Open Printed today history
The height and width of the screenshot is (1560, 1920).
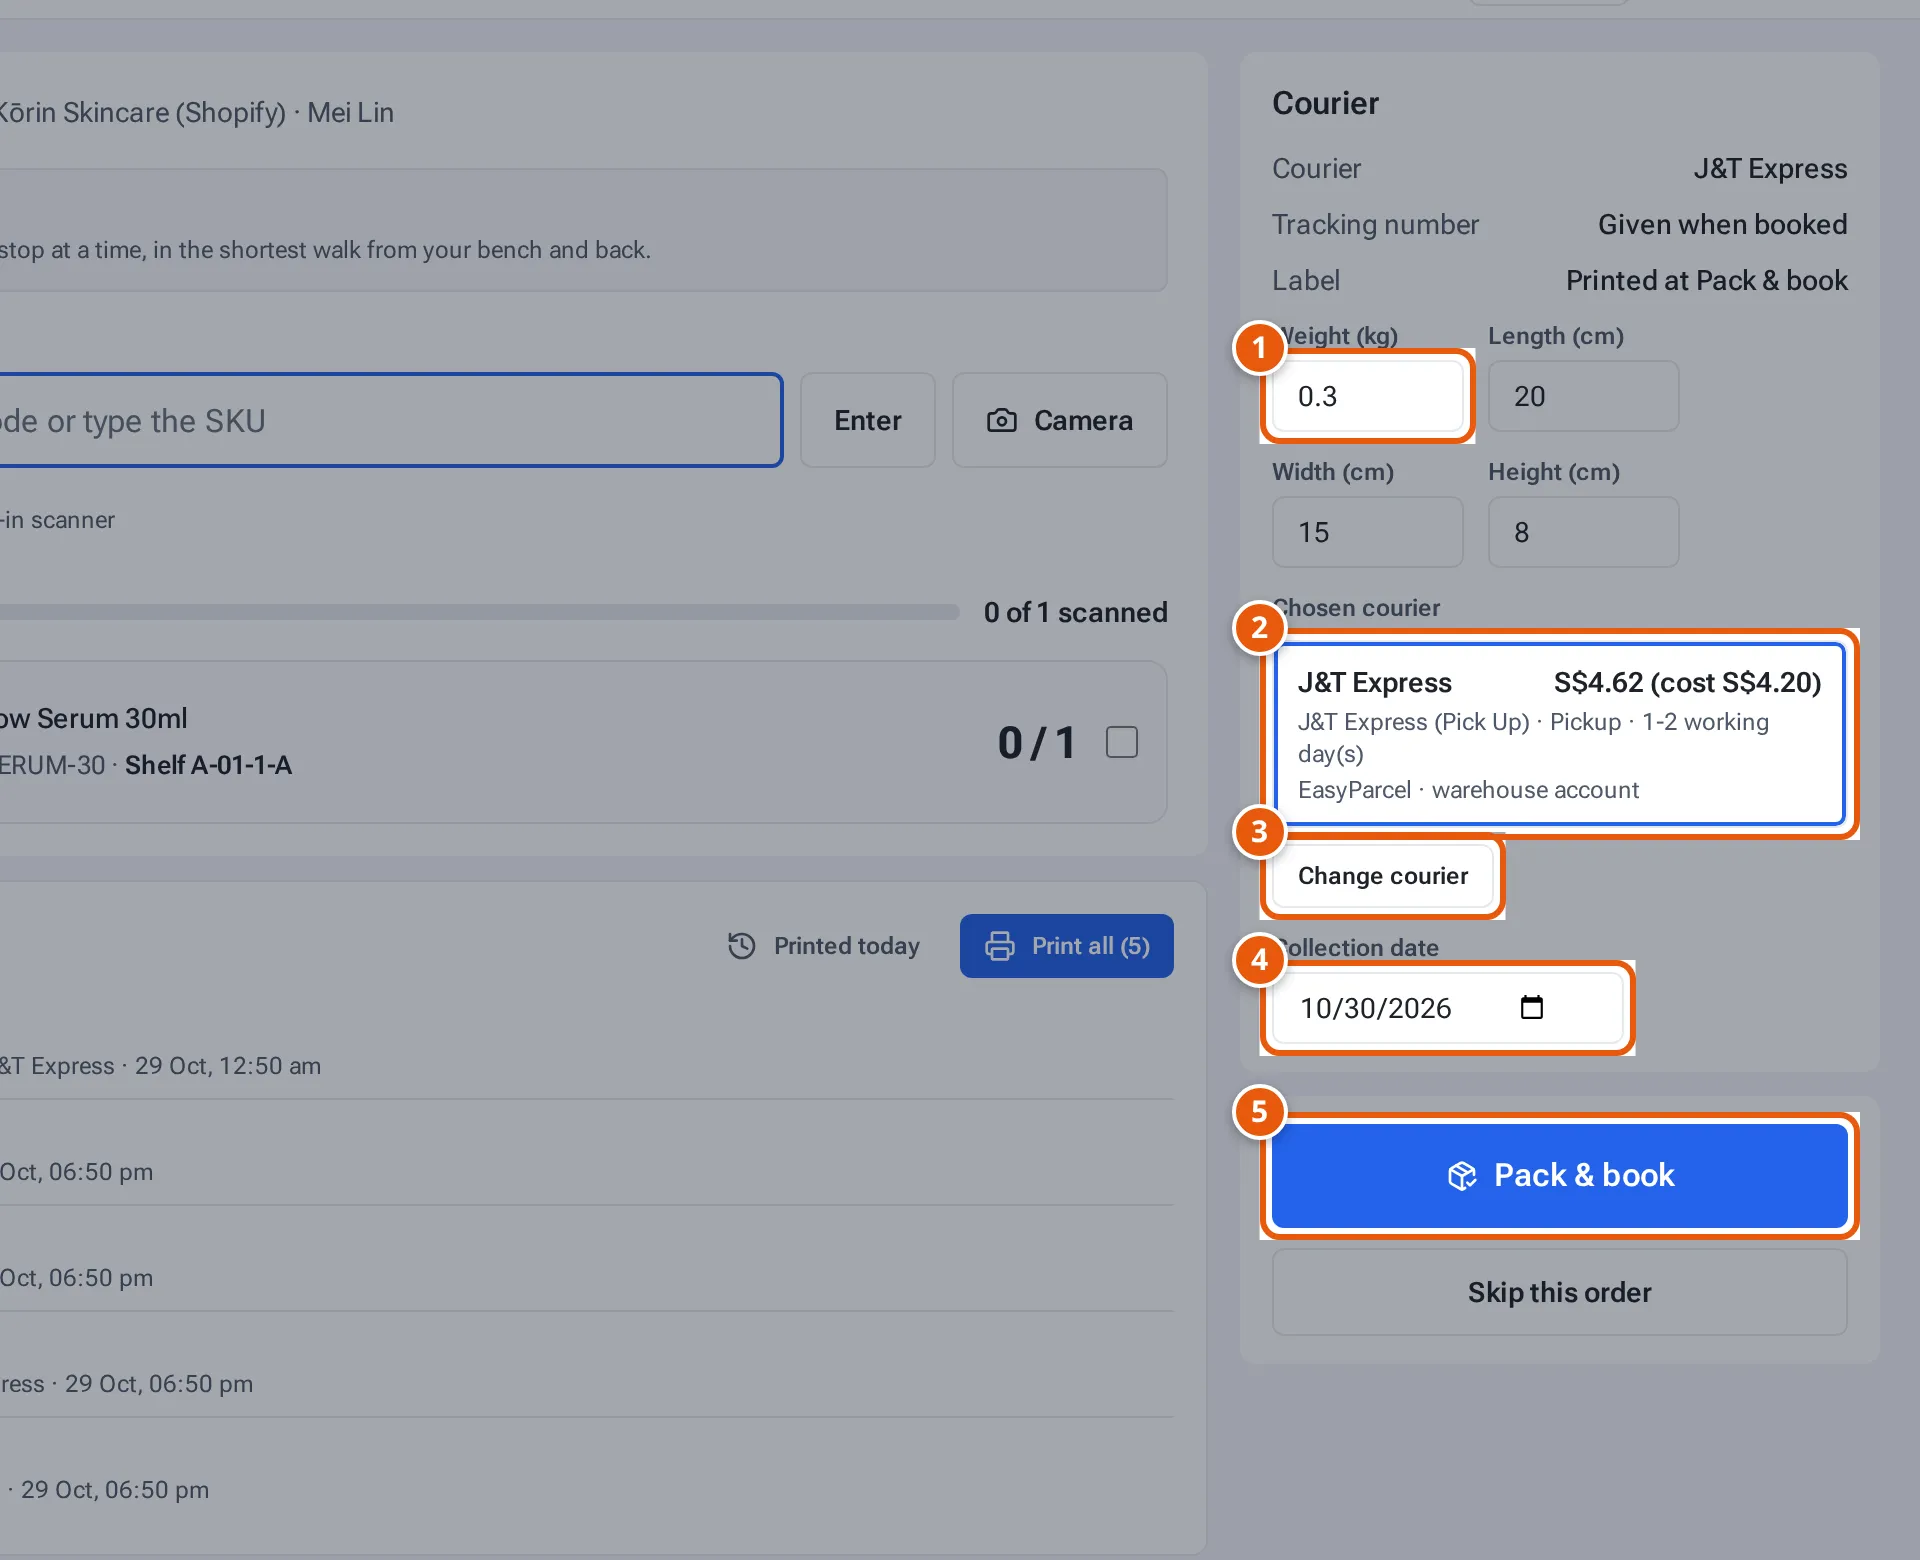coord(824,946)
